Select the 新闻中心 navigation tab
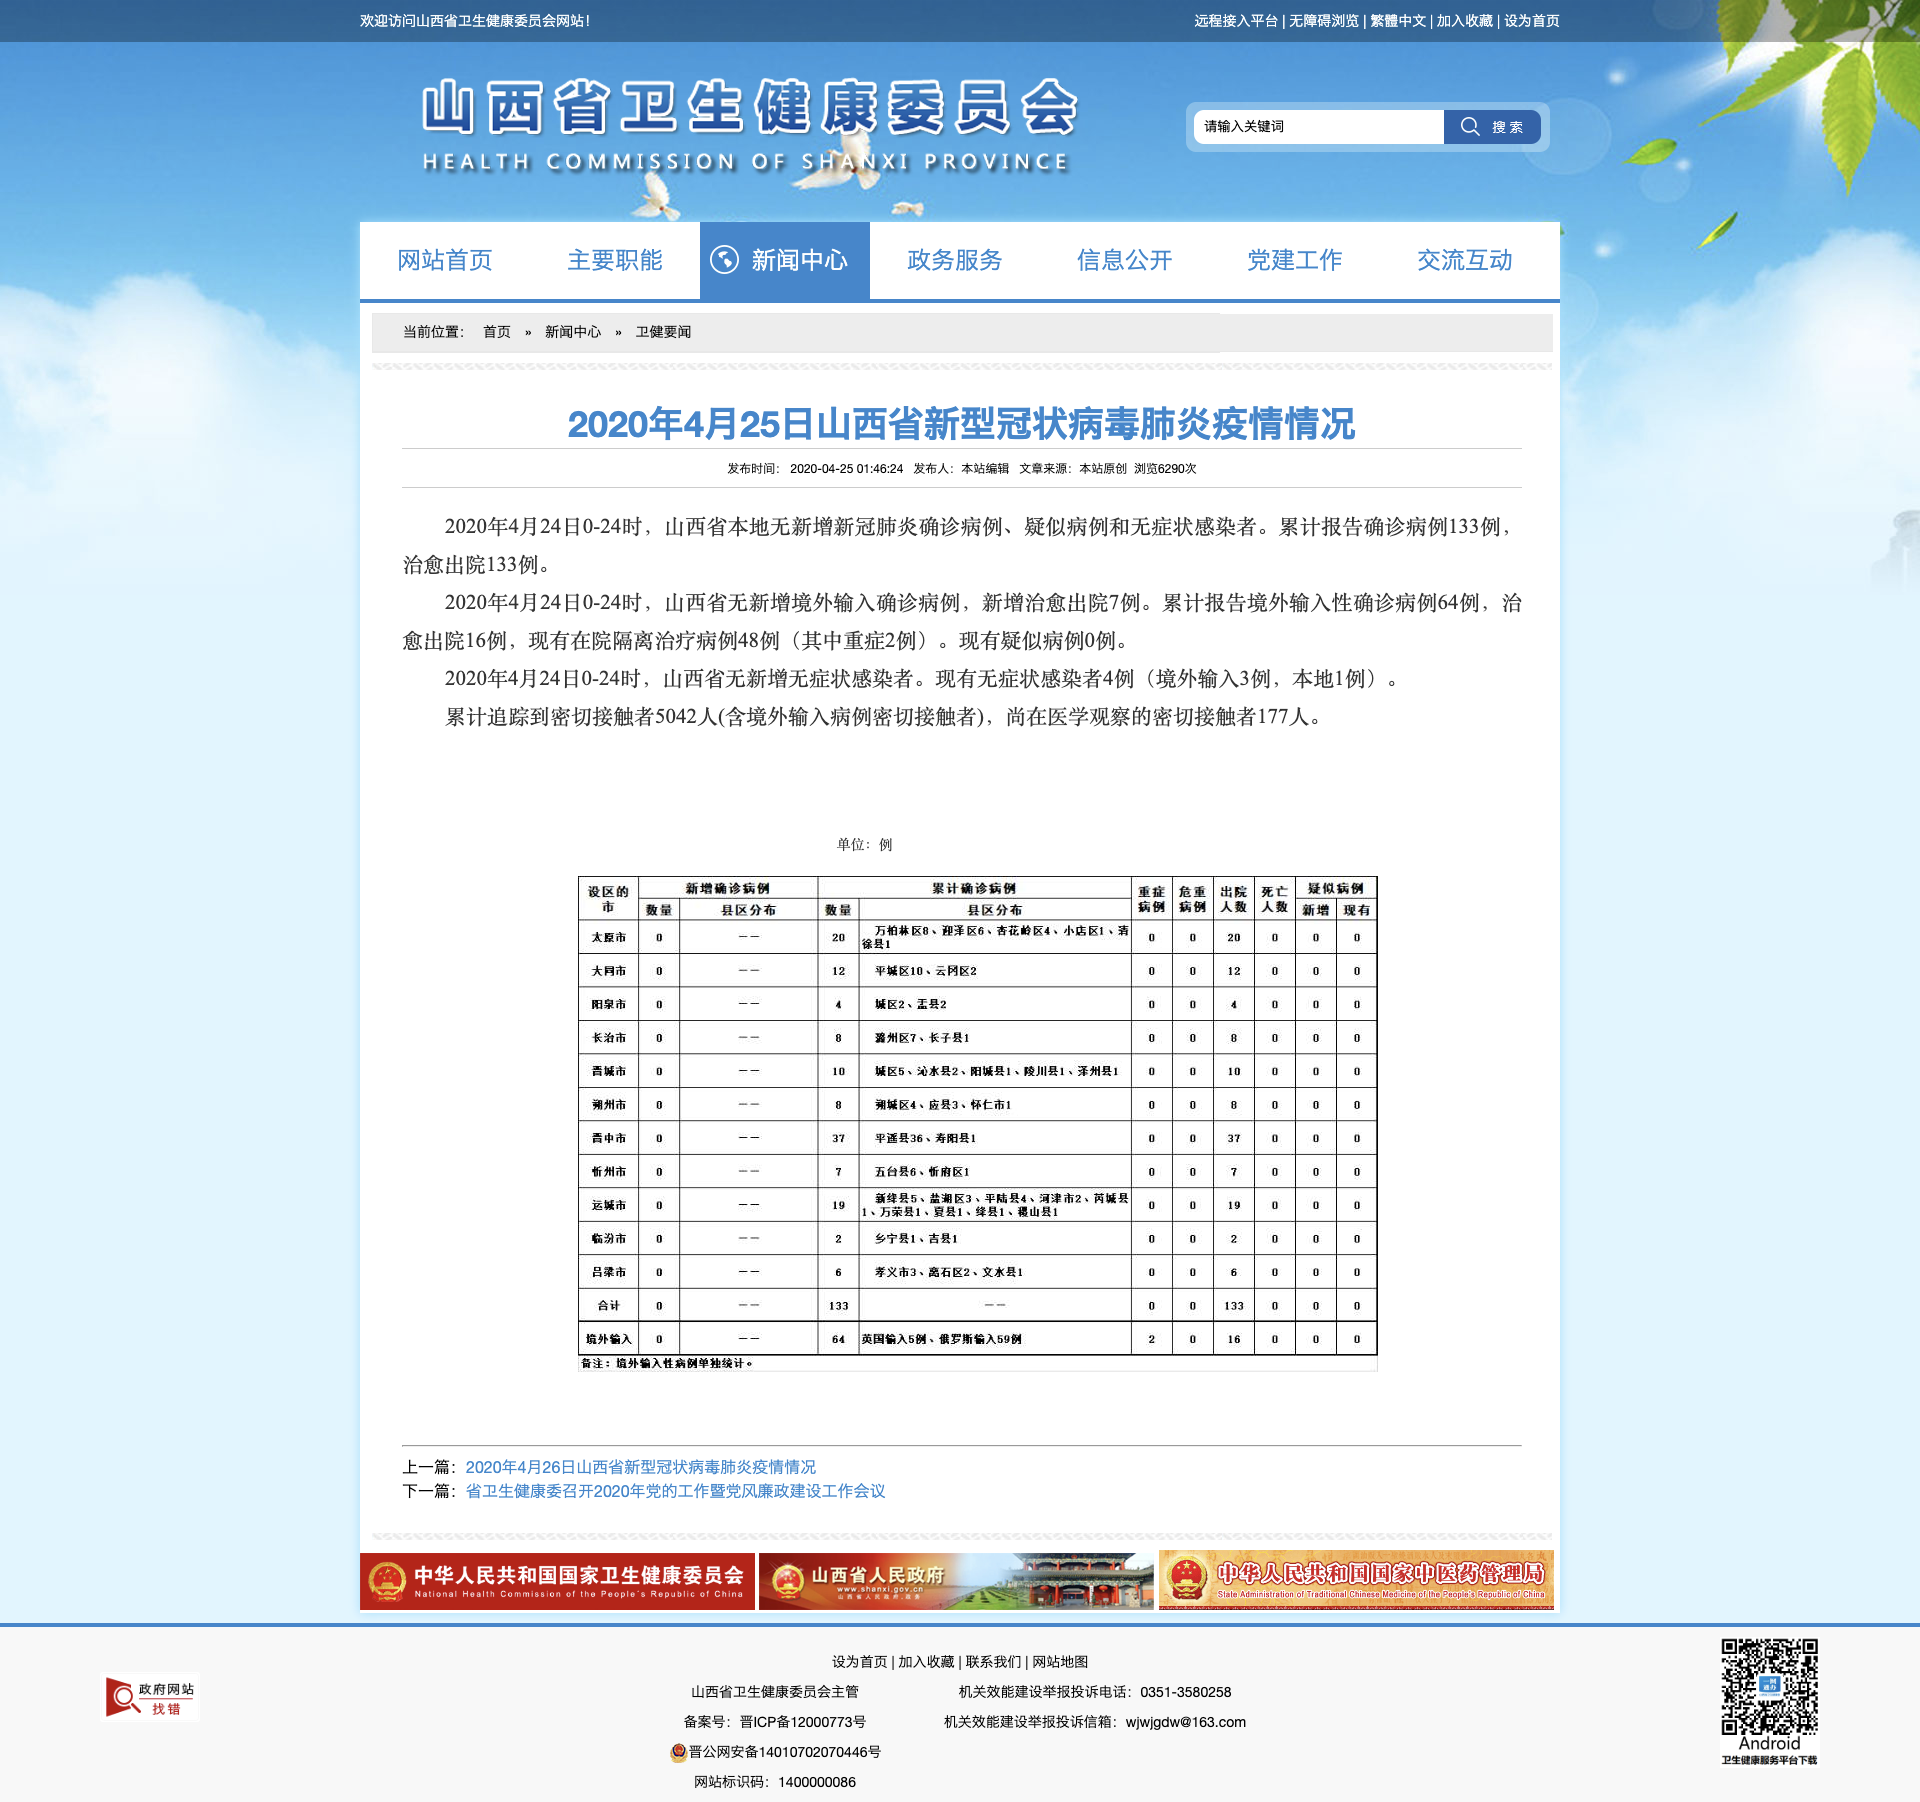This screenshot has height=1802, width=1920. (x=785, y=260)
